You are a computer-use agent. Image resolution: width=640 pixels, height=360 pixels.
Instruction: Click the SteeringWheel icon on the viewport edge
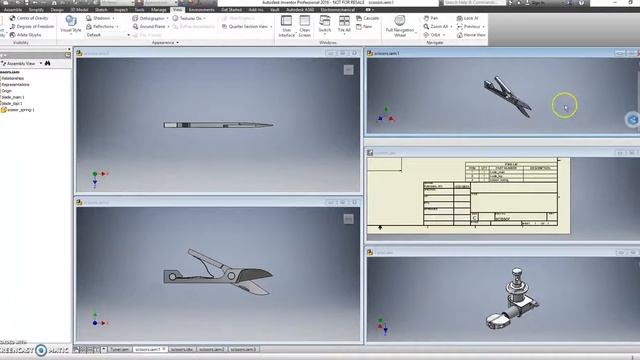tap(633, 120)
